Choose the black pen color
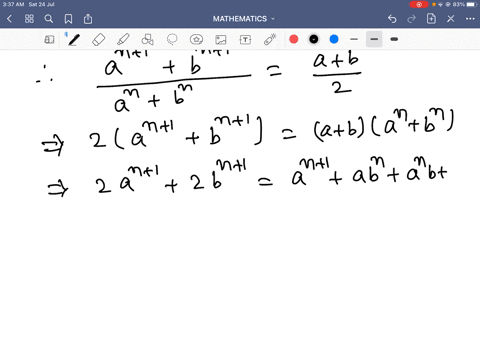This screenshot has height=360, width=480. click(x=314, y=39)
